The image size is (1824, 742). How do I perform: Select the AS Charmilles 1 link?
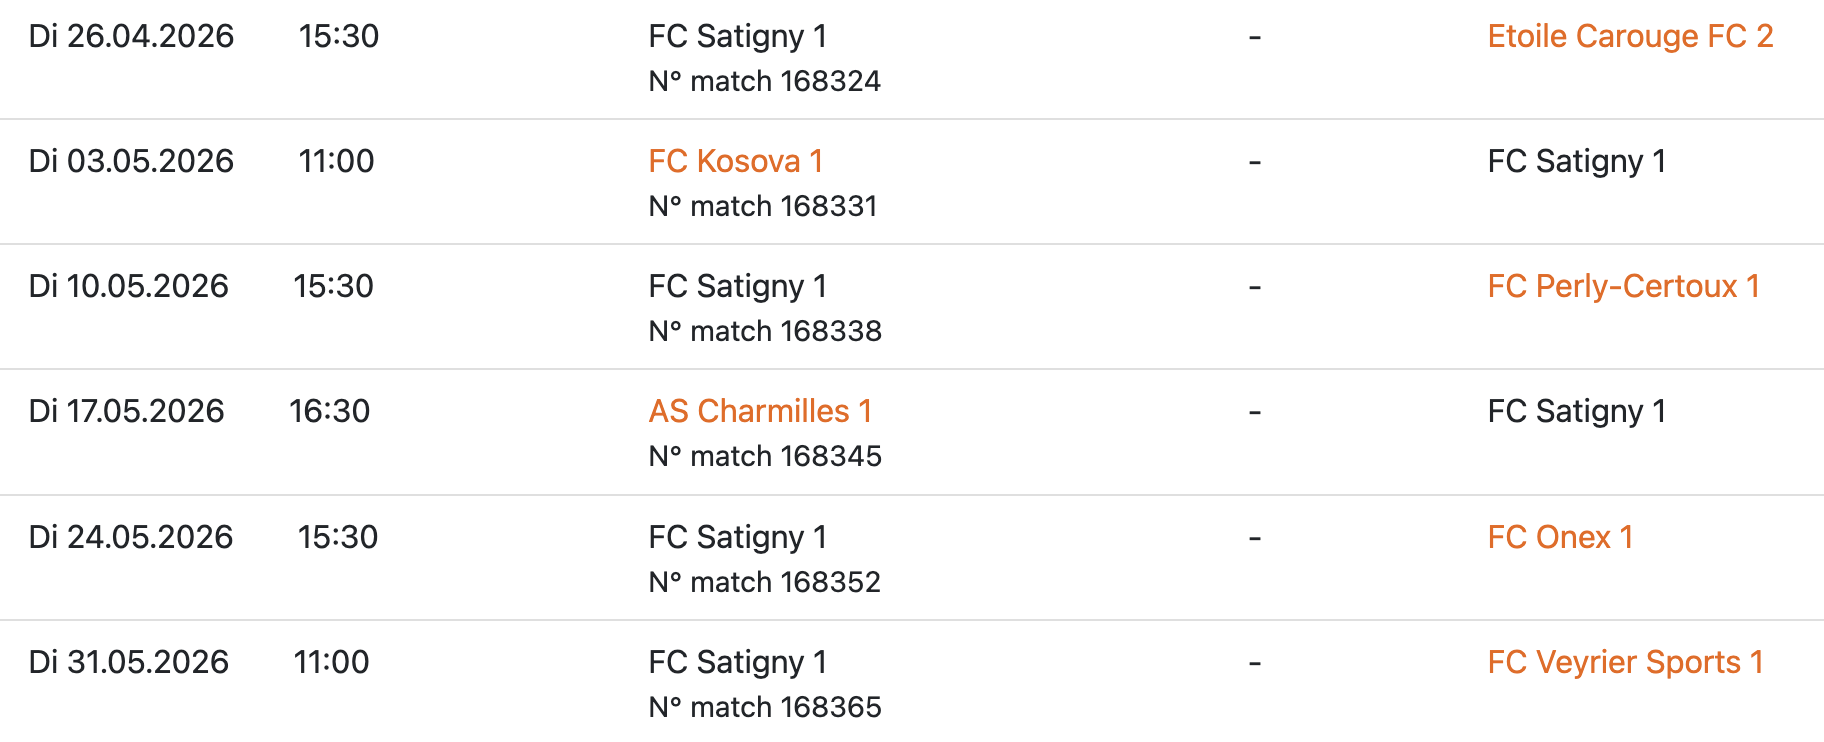point(760,412)
